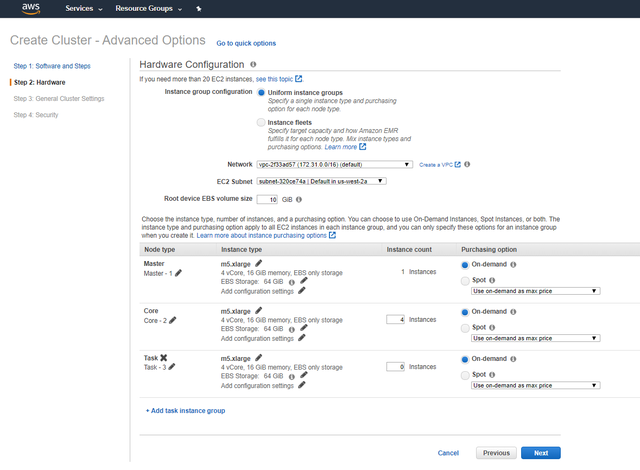Click the Master On-demand info icon
The height and width of the screenshot is (470, 640).
[x=513, y=264]
